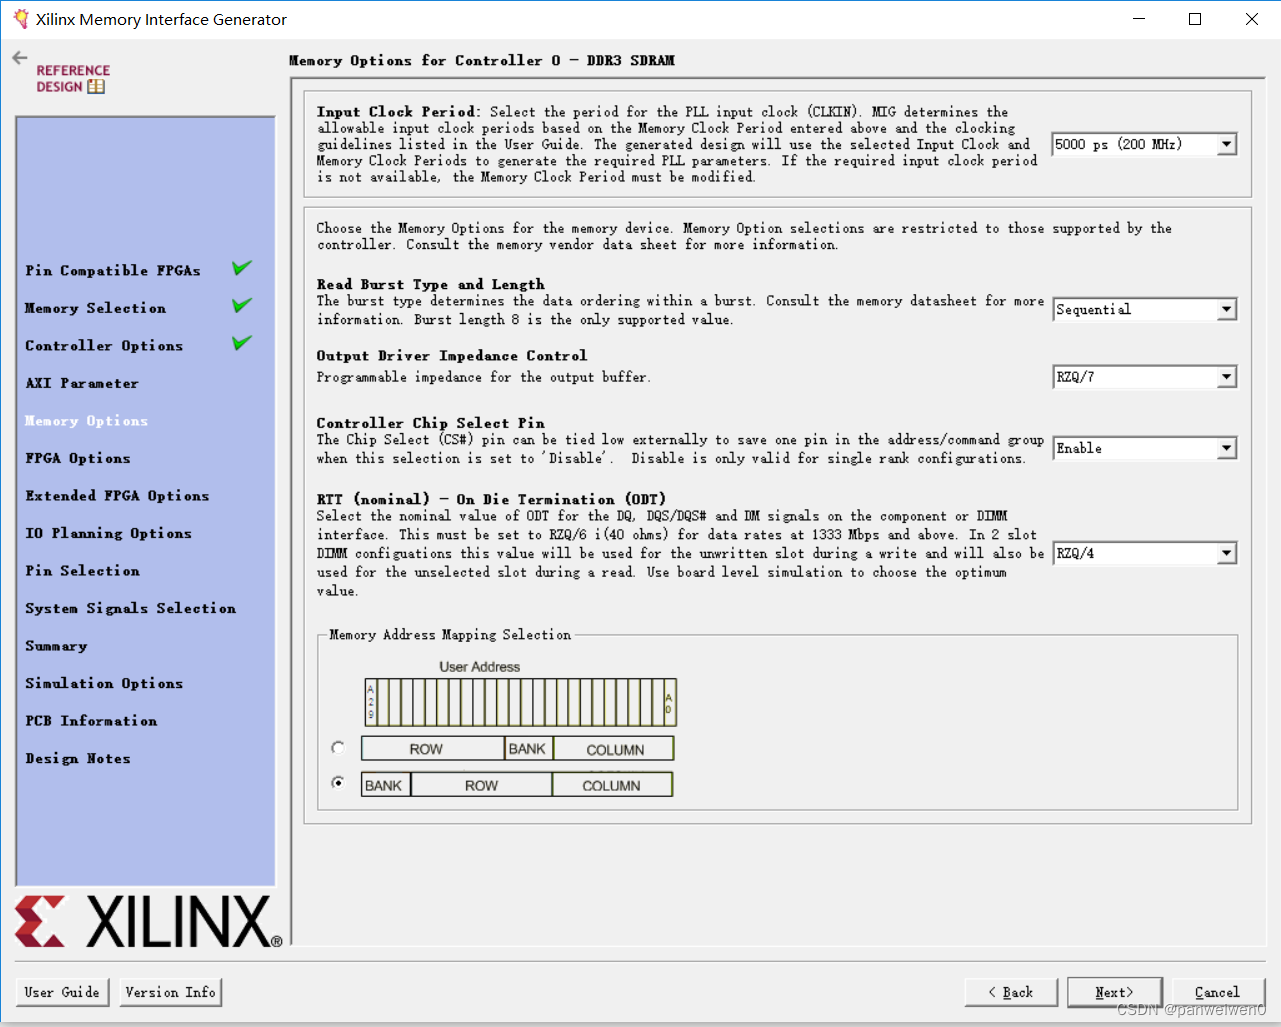Open the User Guide button

(63, 992)
